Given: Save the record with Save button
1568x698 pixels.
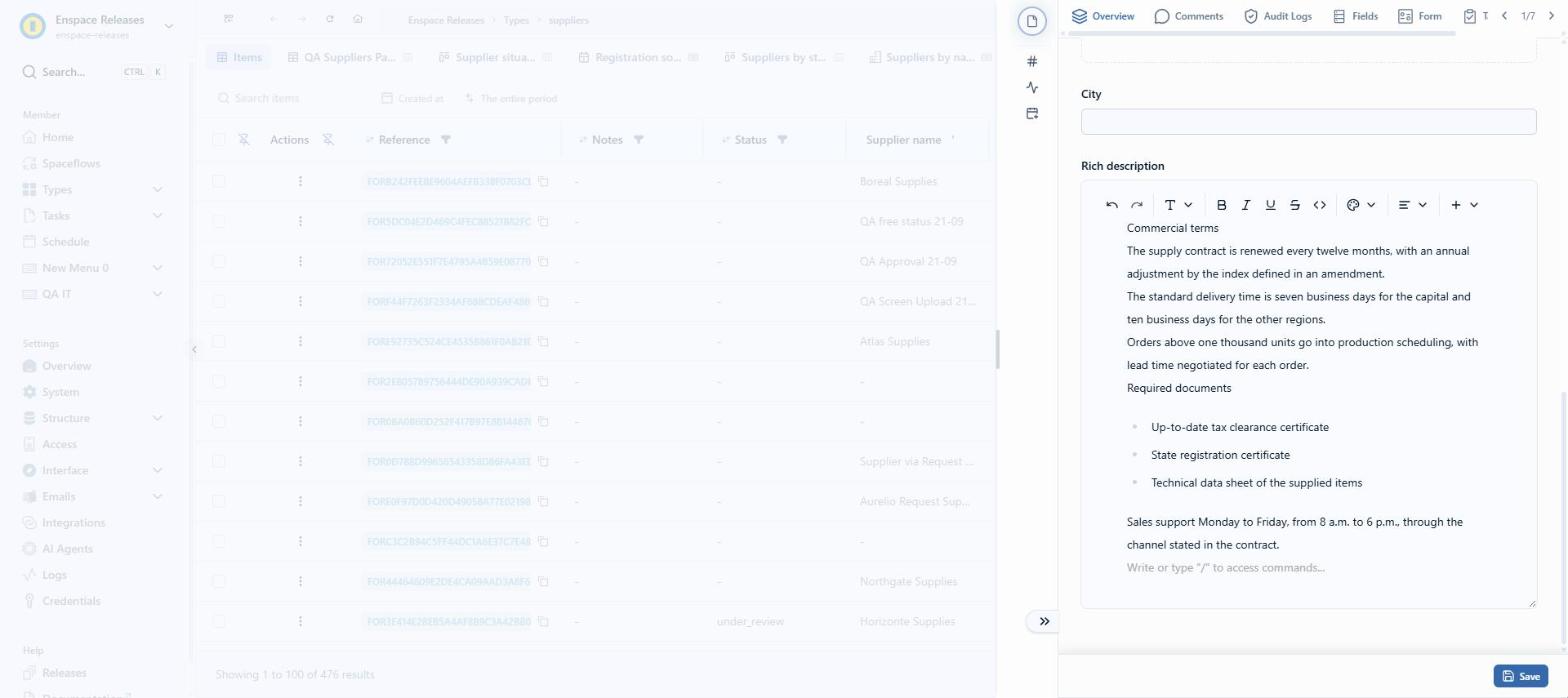Looking at the screenshot, I should coord(1521,677).
